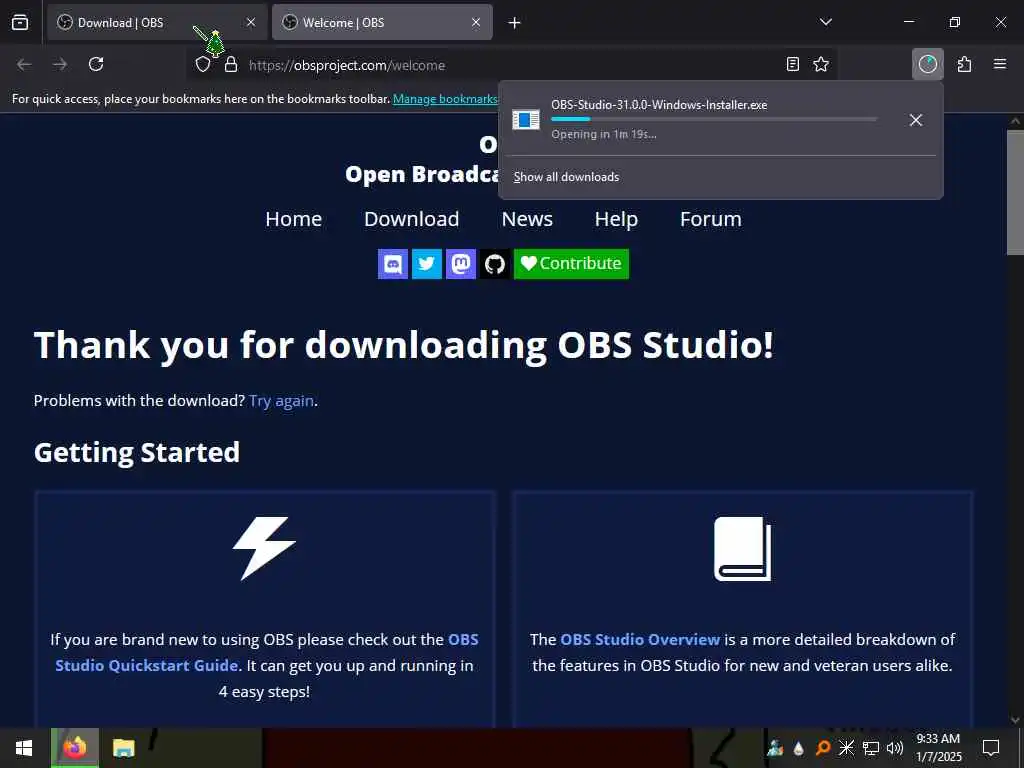Go to Download in site navigation

coord(411,219)
